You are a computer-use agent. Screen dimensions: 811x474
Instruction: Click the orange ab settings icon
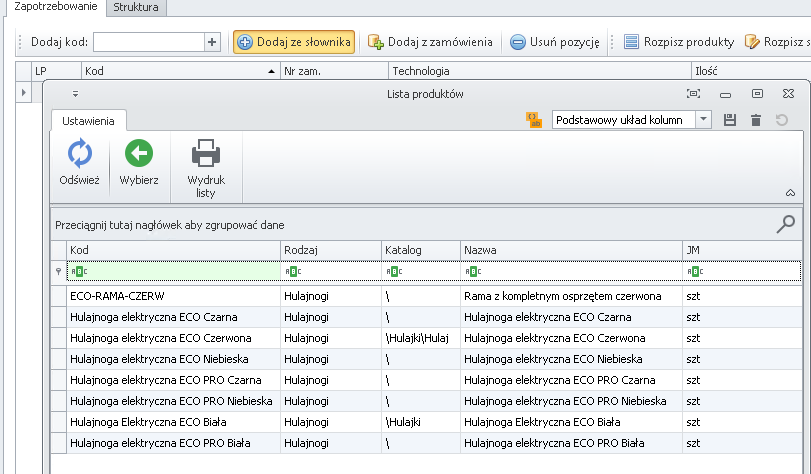coord(534,120)
